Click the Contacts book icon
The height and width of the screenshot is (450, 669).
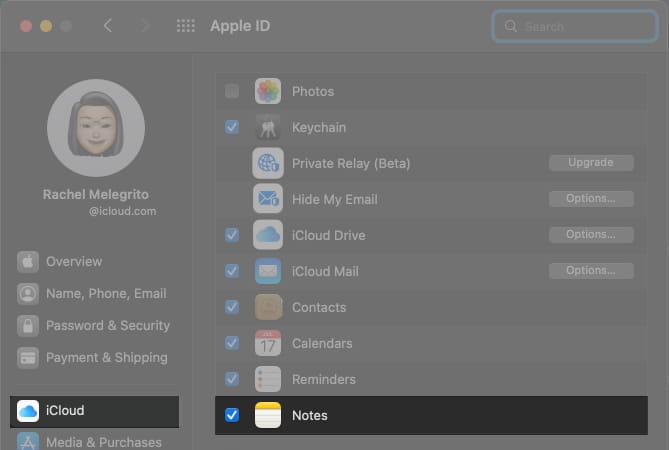[268, 307]
